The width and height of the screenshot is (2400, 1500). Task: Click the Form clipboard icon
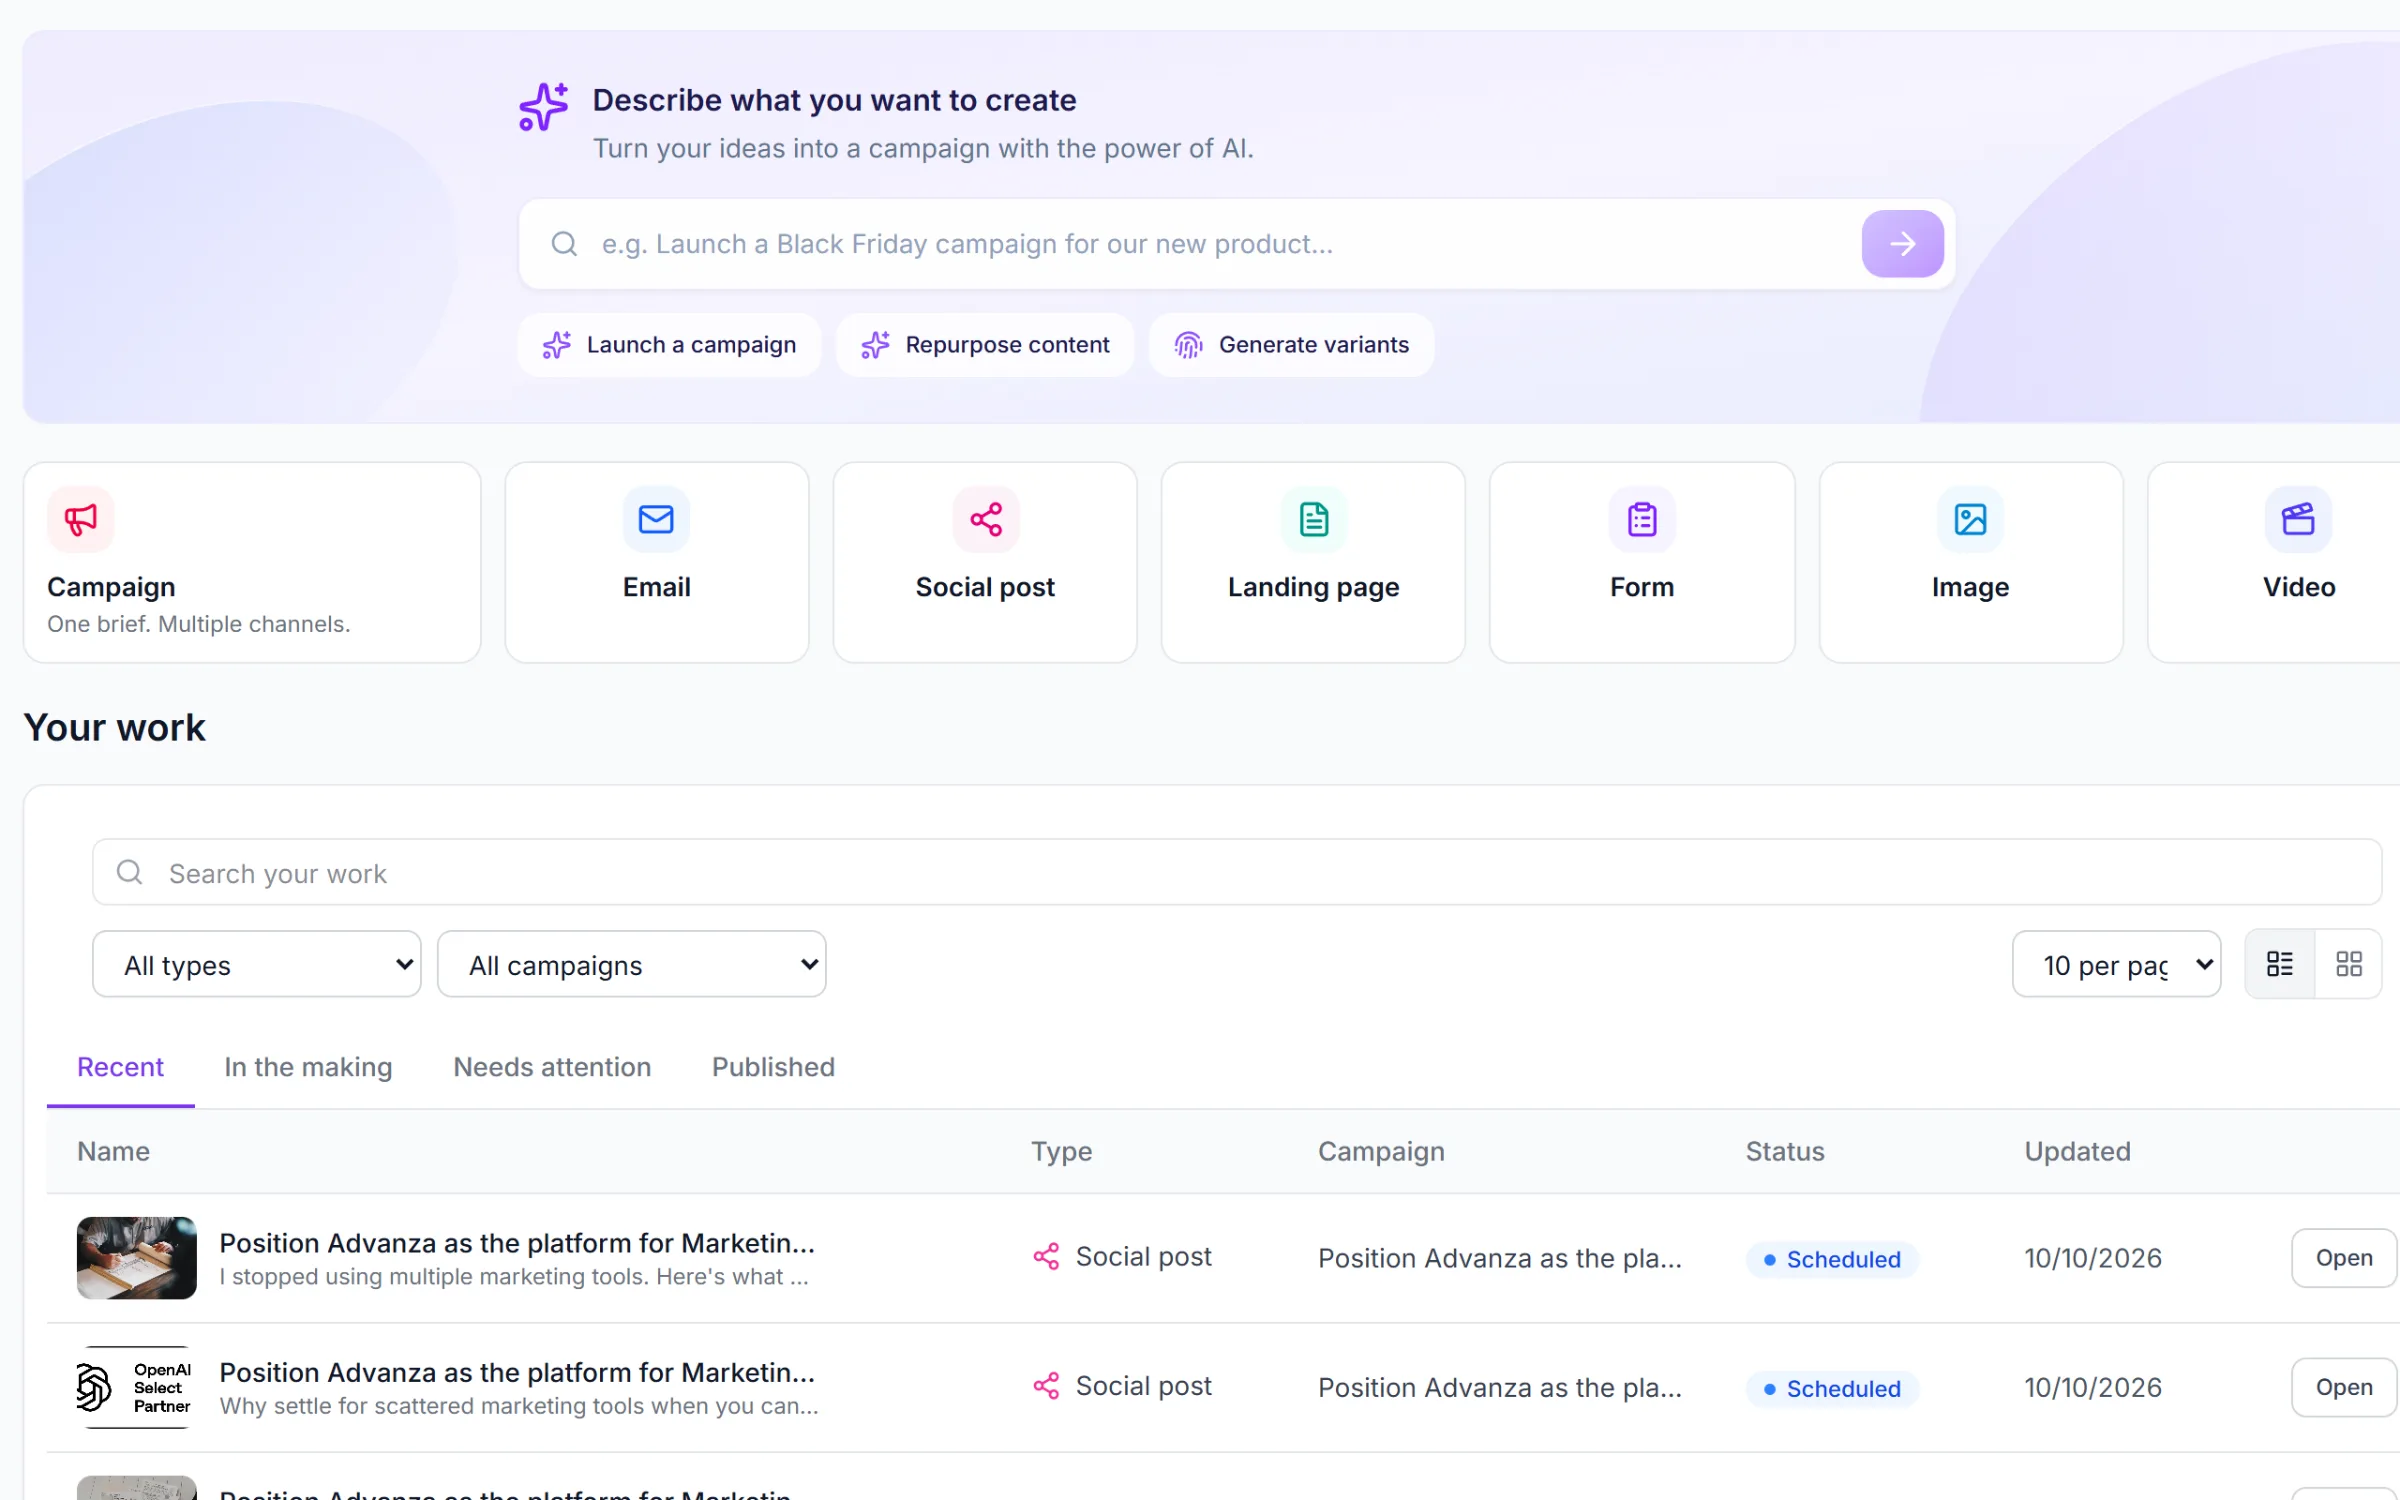pyautogui.click(x=1642, y=519)
